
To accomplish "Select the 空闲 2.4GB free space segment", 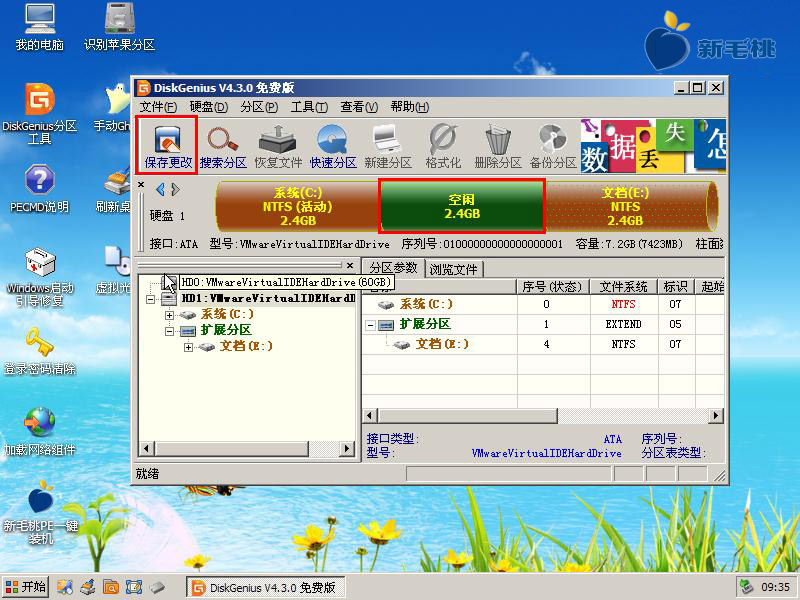I will 462,206.
